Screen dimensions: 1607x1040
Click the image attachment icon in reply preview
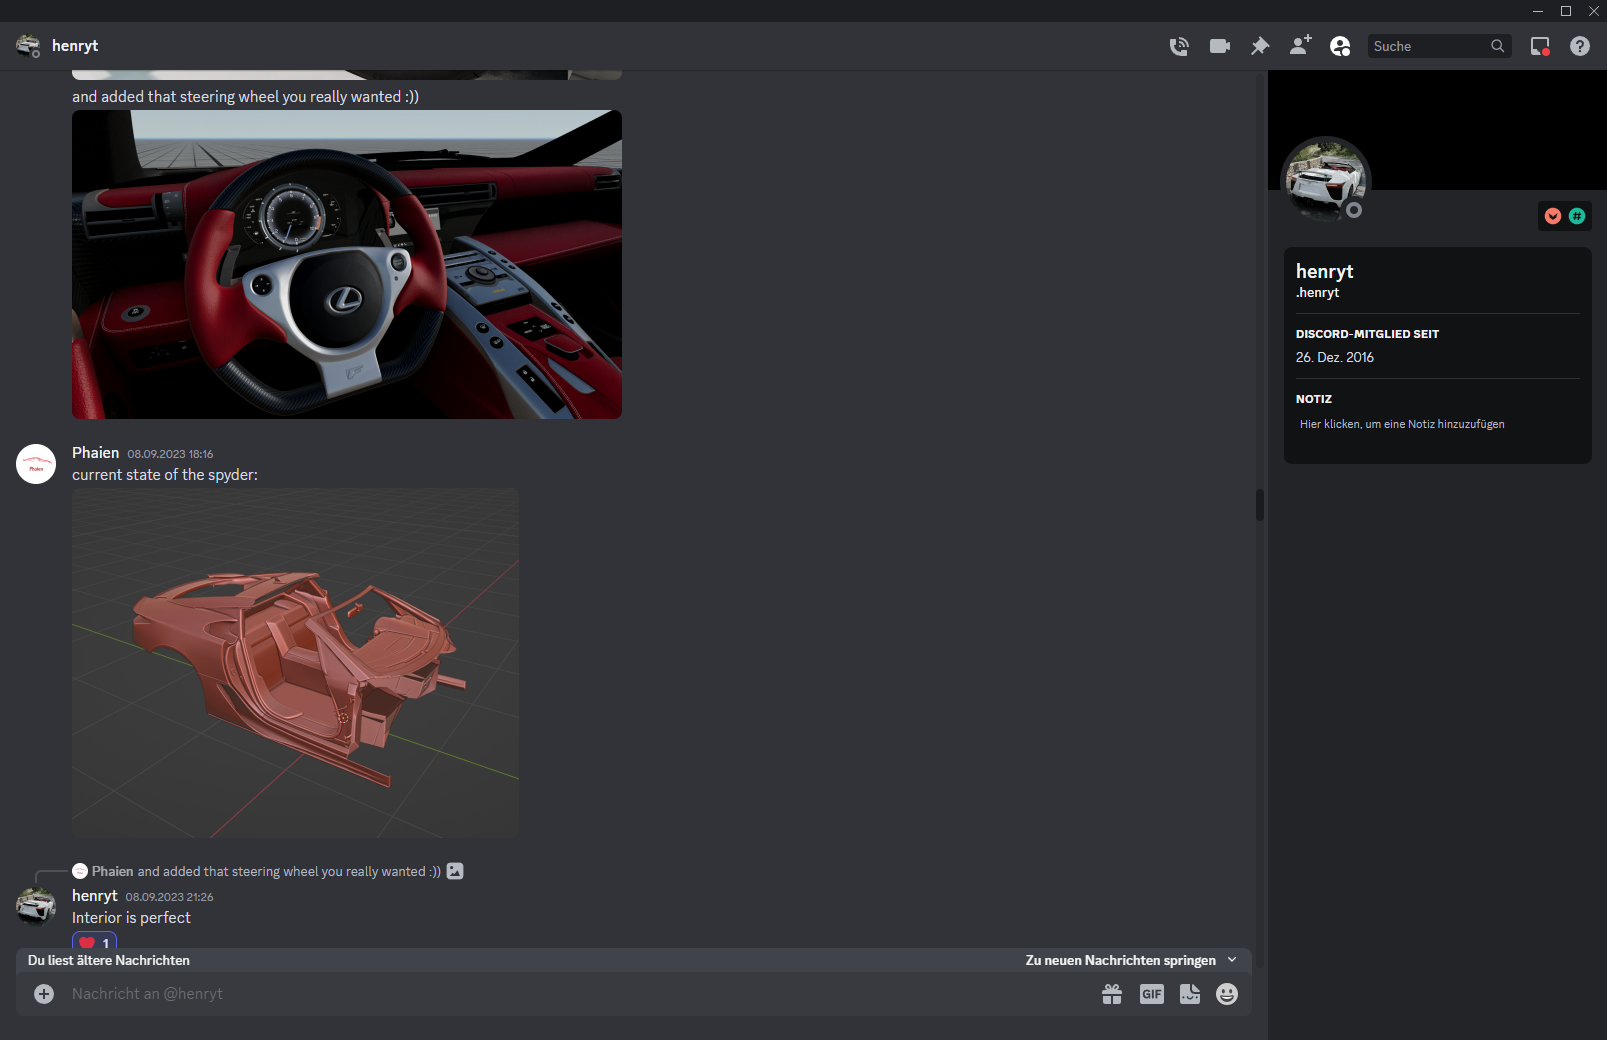click(x=455, y=871)
